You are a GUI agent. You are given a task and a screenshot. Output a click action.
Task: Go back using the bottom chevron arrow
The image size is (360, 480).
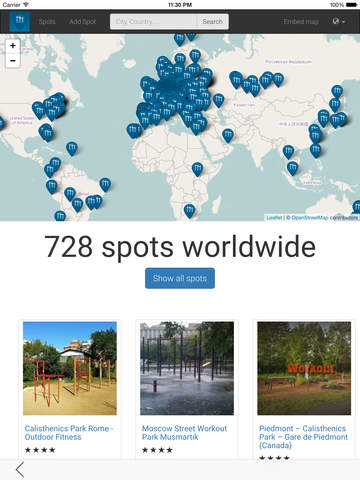tap(20, 470)
